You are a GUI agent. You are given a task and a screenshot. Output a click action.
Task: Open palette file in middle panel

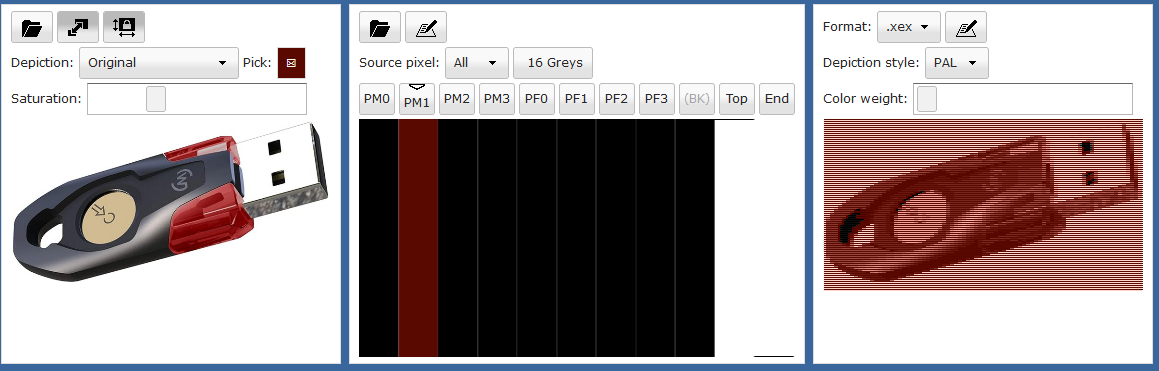tap(379, 27)
